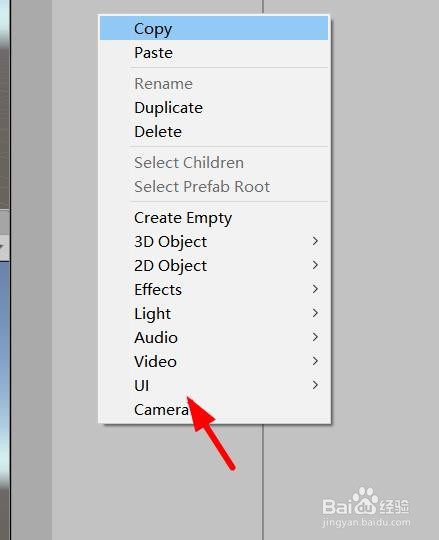439x540 pixels.
Task: Open the 3D Object submenu
Action: tap(214, 241)
